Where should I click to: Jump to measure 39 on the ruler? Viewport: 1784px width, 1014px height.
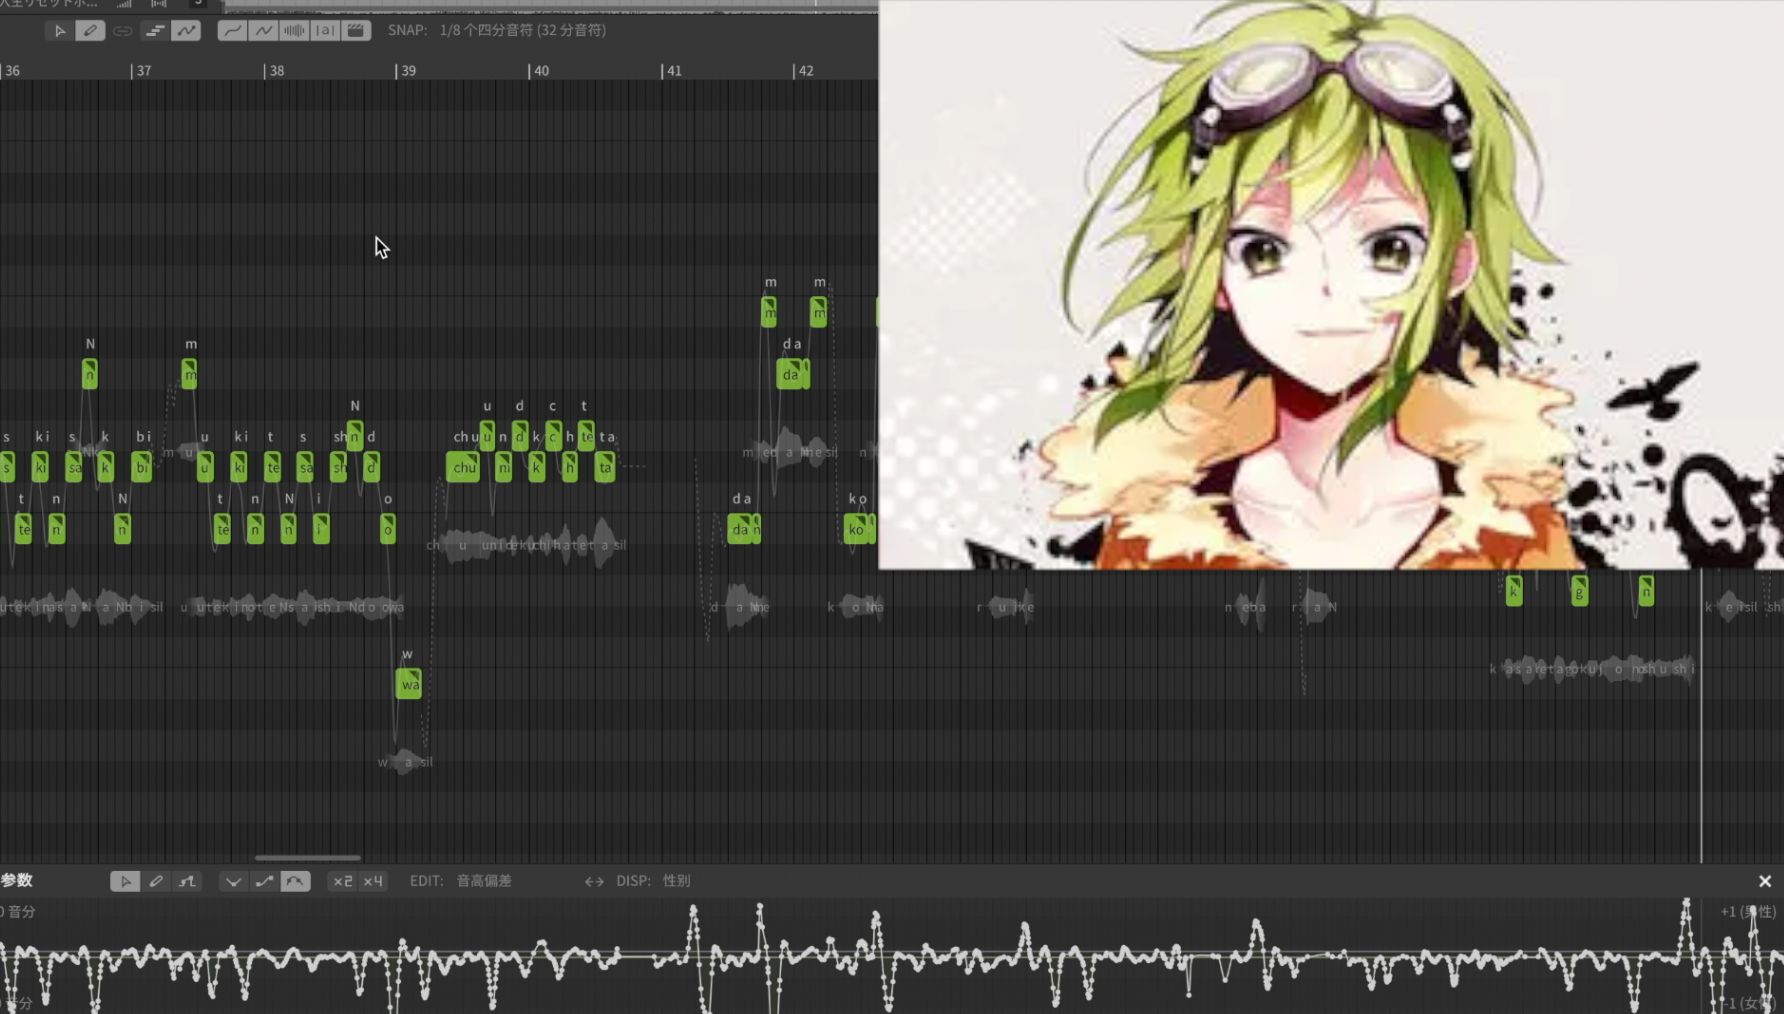(x=408, y=71)
